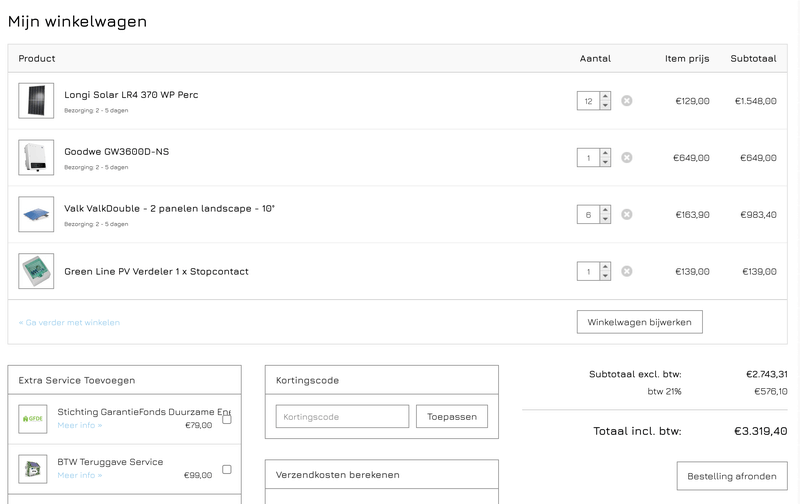This screenshot has width=800, height=504.
Task: Click Goodwe GW3600D-NS quantity field
Action: click(x=588, y=158)
